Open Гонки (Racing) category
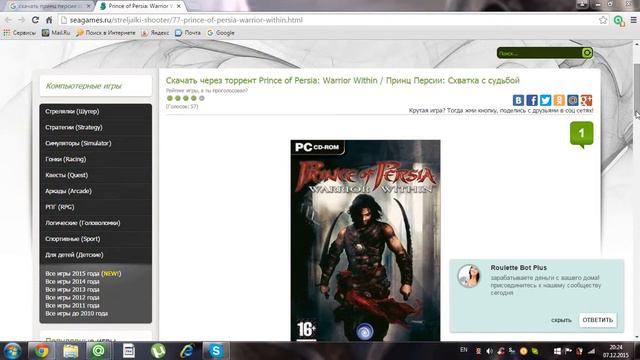The width and height of the screenshot is (640, 360). pyautogui.click(x=65, y=159)
